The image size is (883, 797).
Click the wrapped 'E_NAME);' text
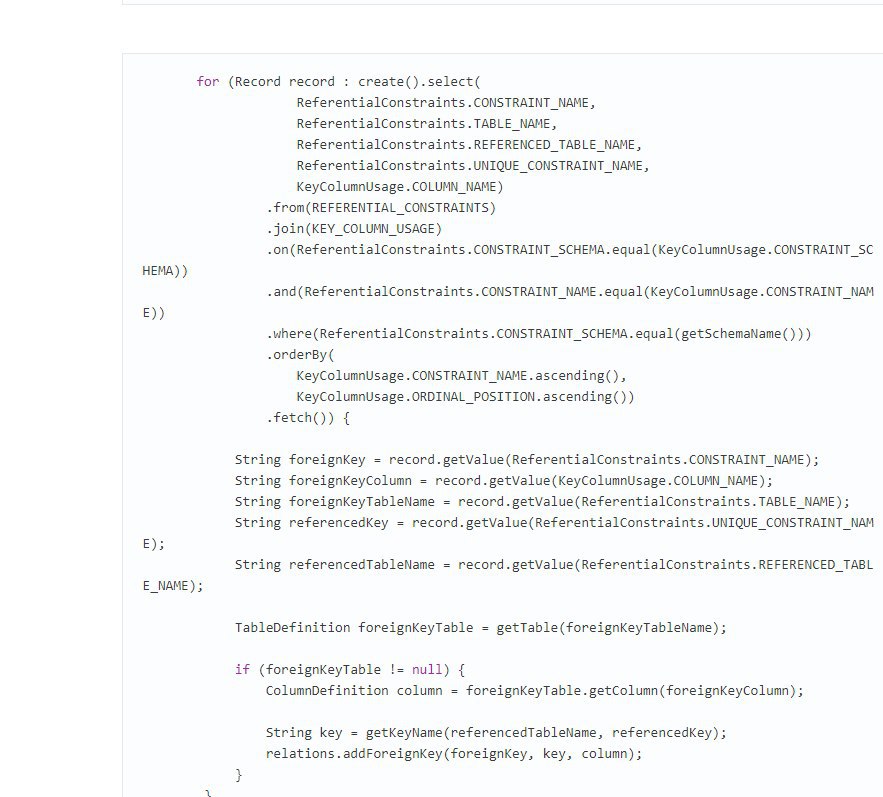(173, 586)
